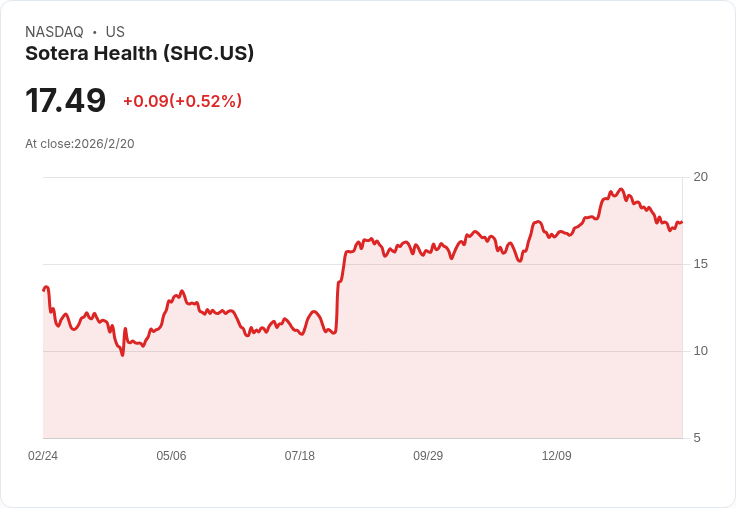Click the rightmost end of the price line
Viewport: 736px width, 508px height.
681,222
